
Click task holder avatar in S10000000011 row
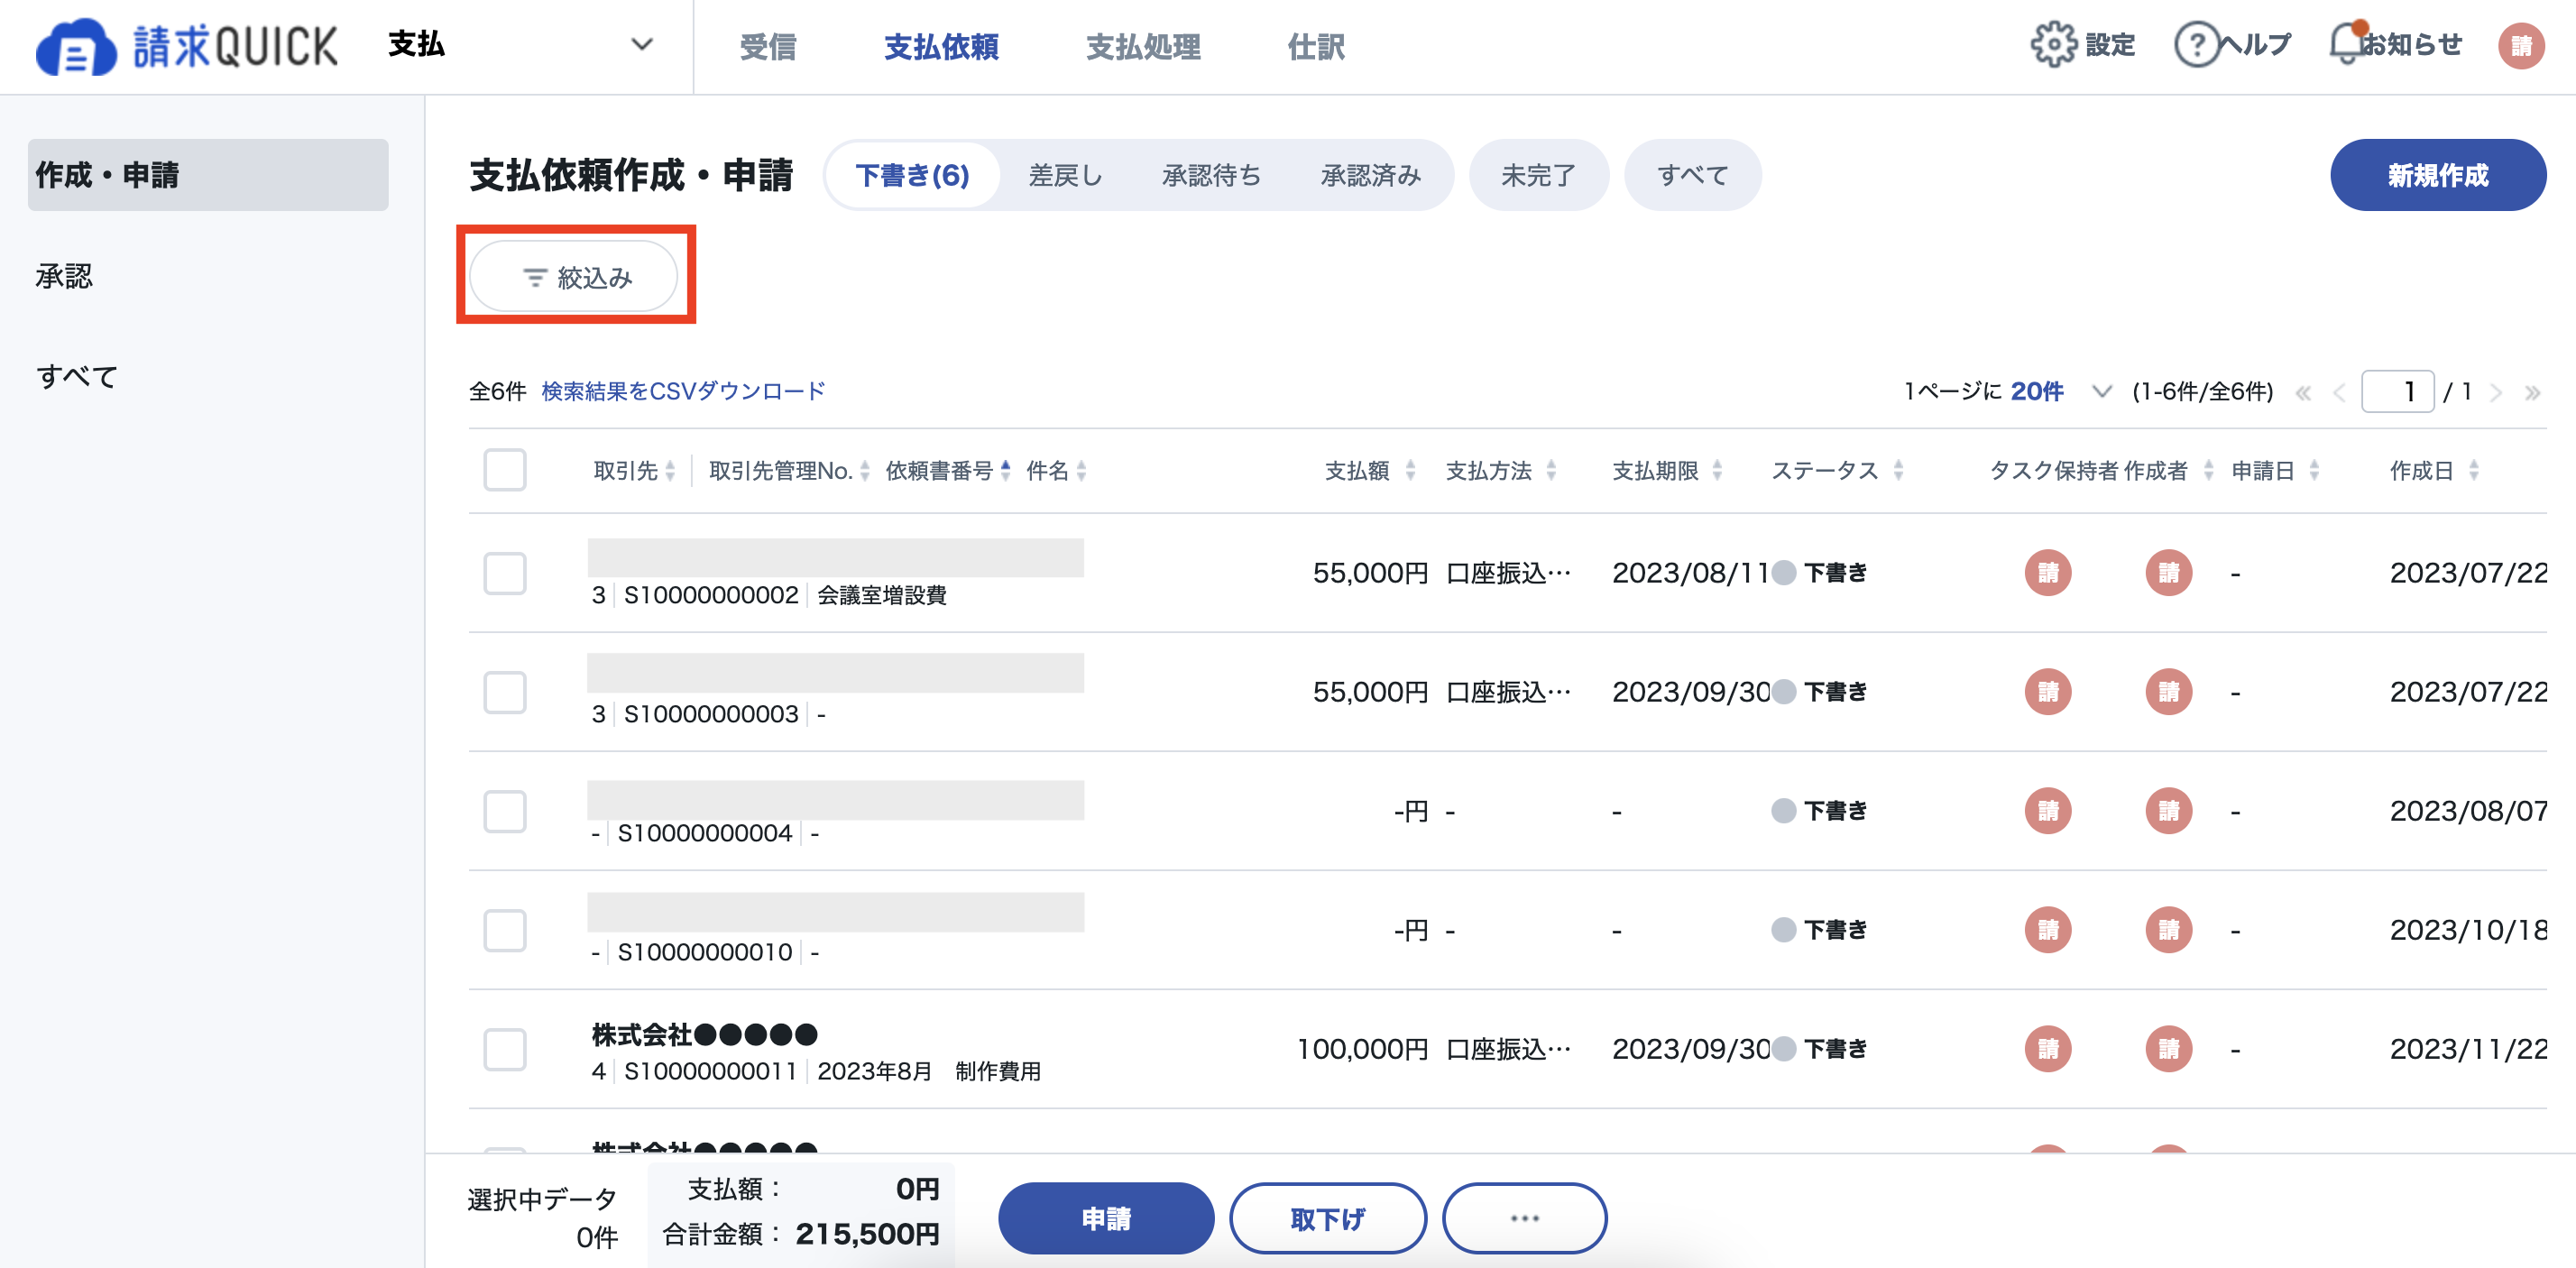(2048, 1049)
